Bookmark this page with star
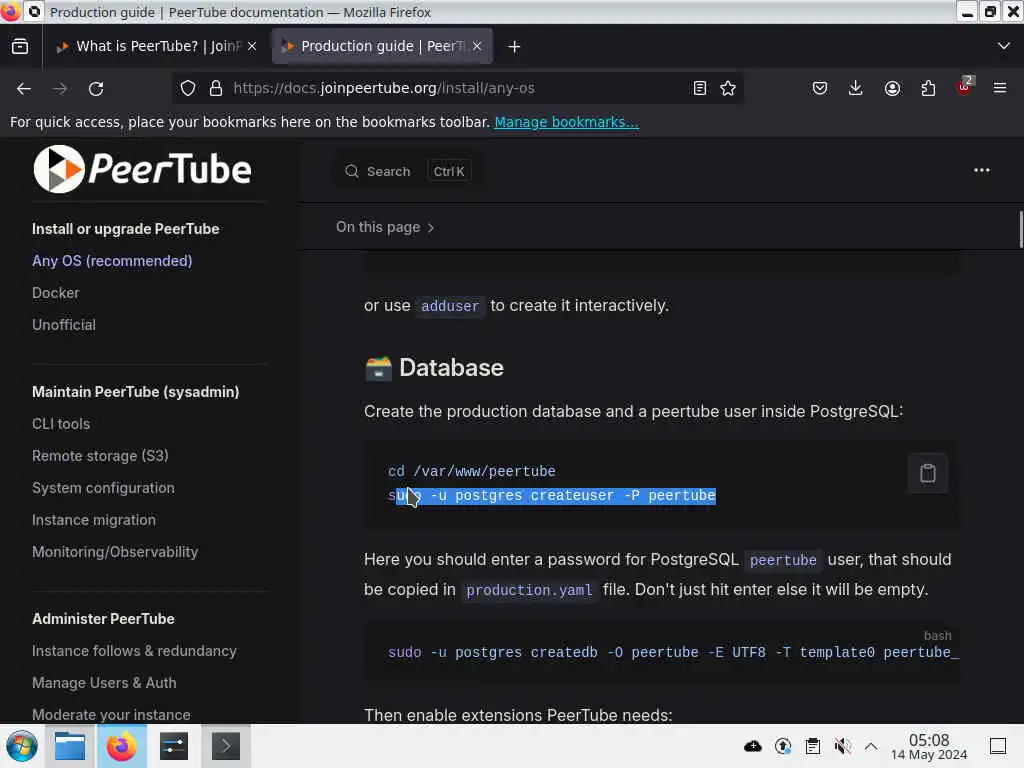 [728, 88]
